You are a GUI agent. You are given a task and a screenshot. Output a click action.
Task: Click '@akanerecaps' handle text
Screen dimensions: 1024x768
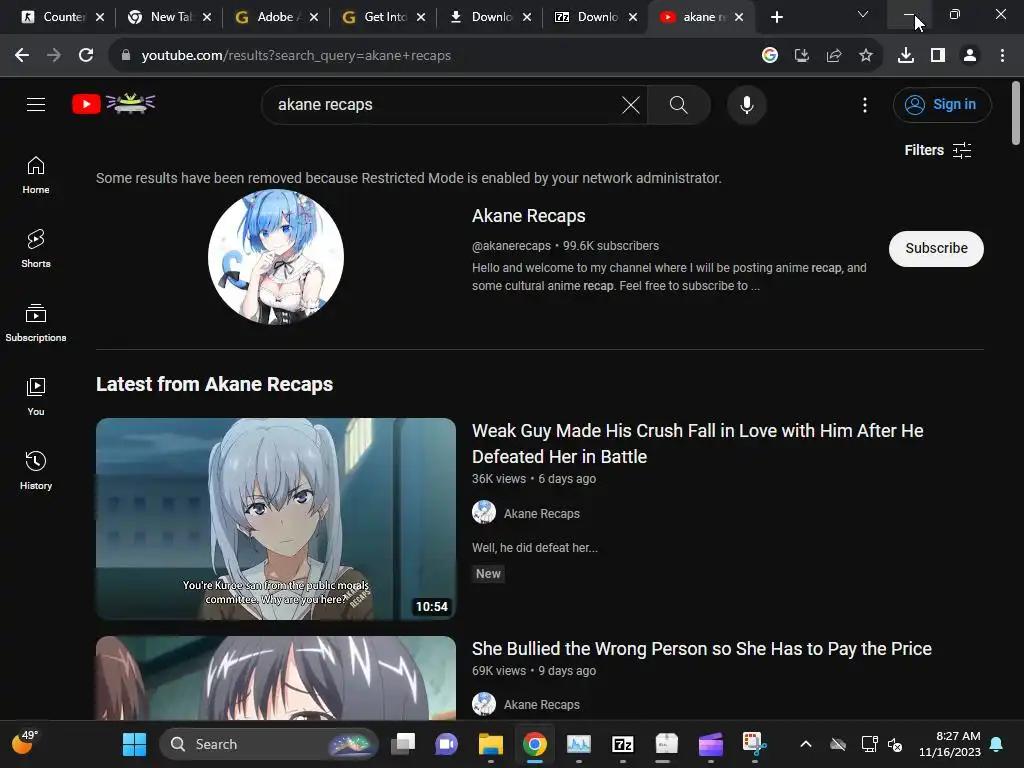[x=511, y=246]
